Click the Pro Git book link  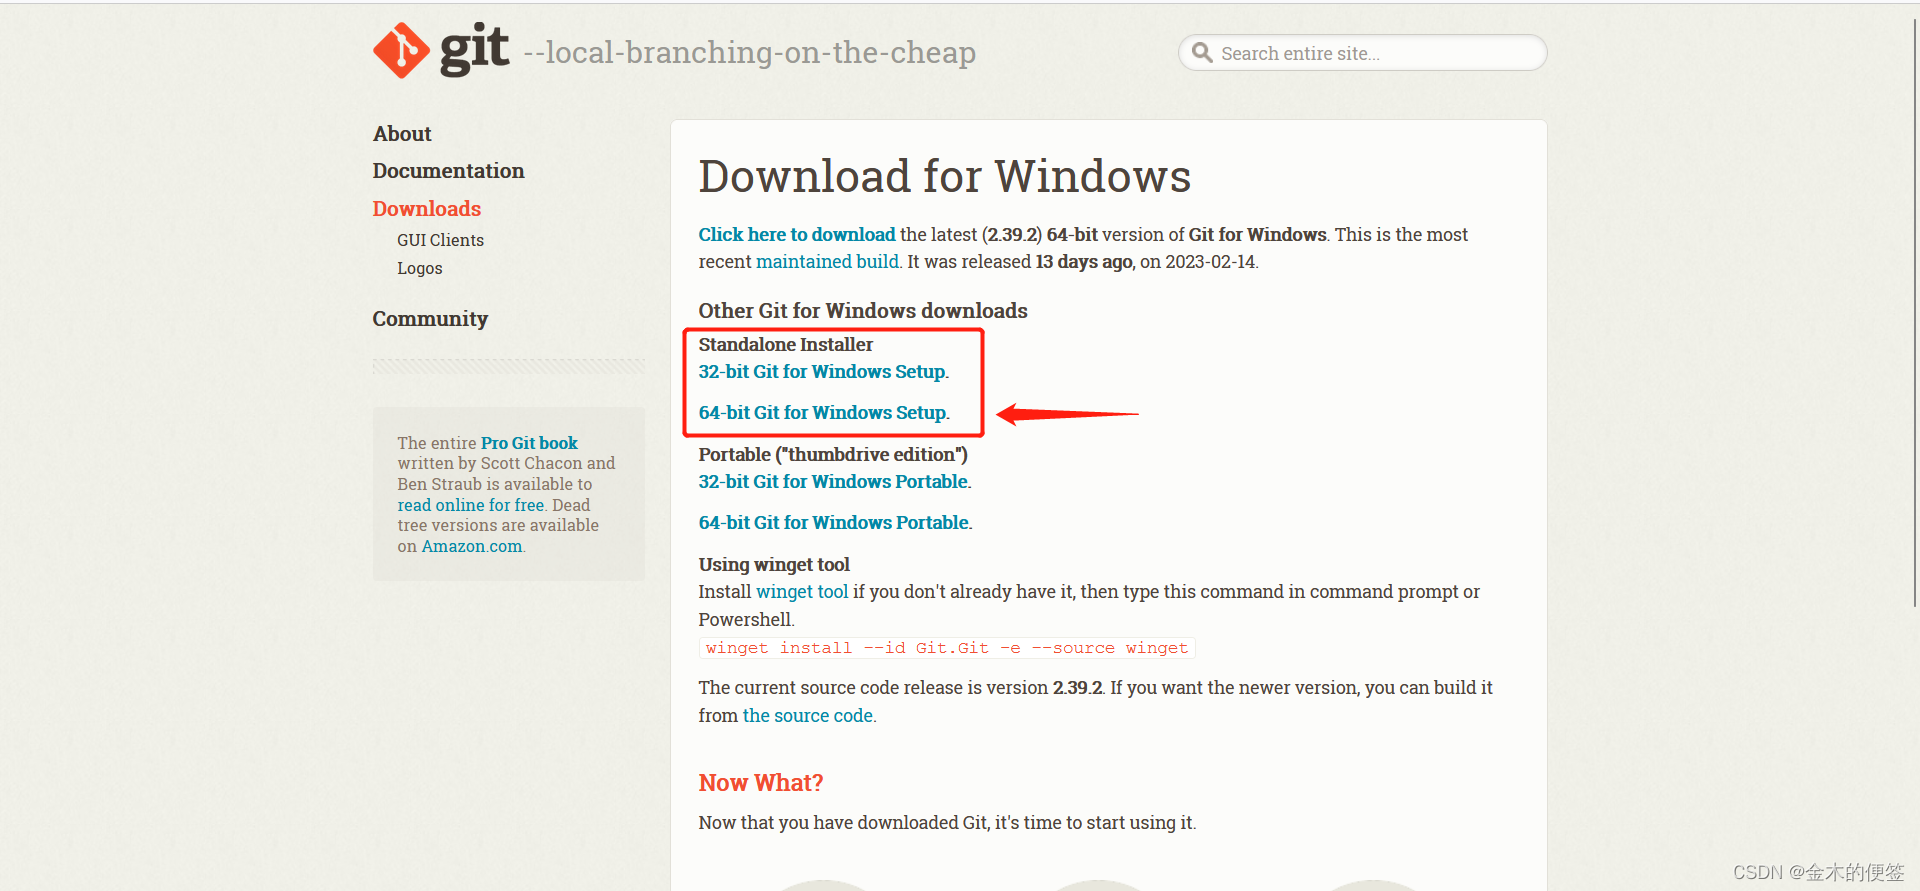(x=529, y=443)
